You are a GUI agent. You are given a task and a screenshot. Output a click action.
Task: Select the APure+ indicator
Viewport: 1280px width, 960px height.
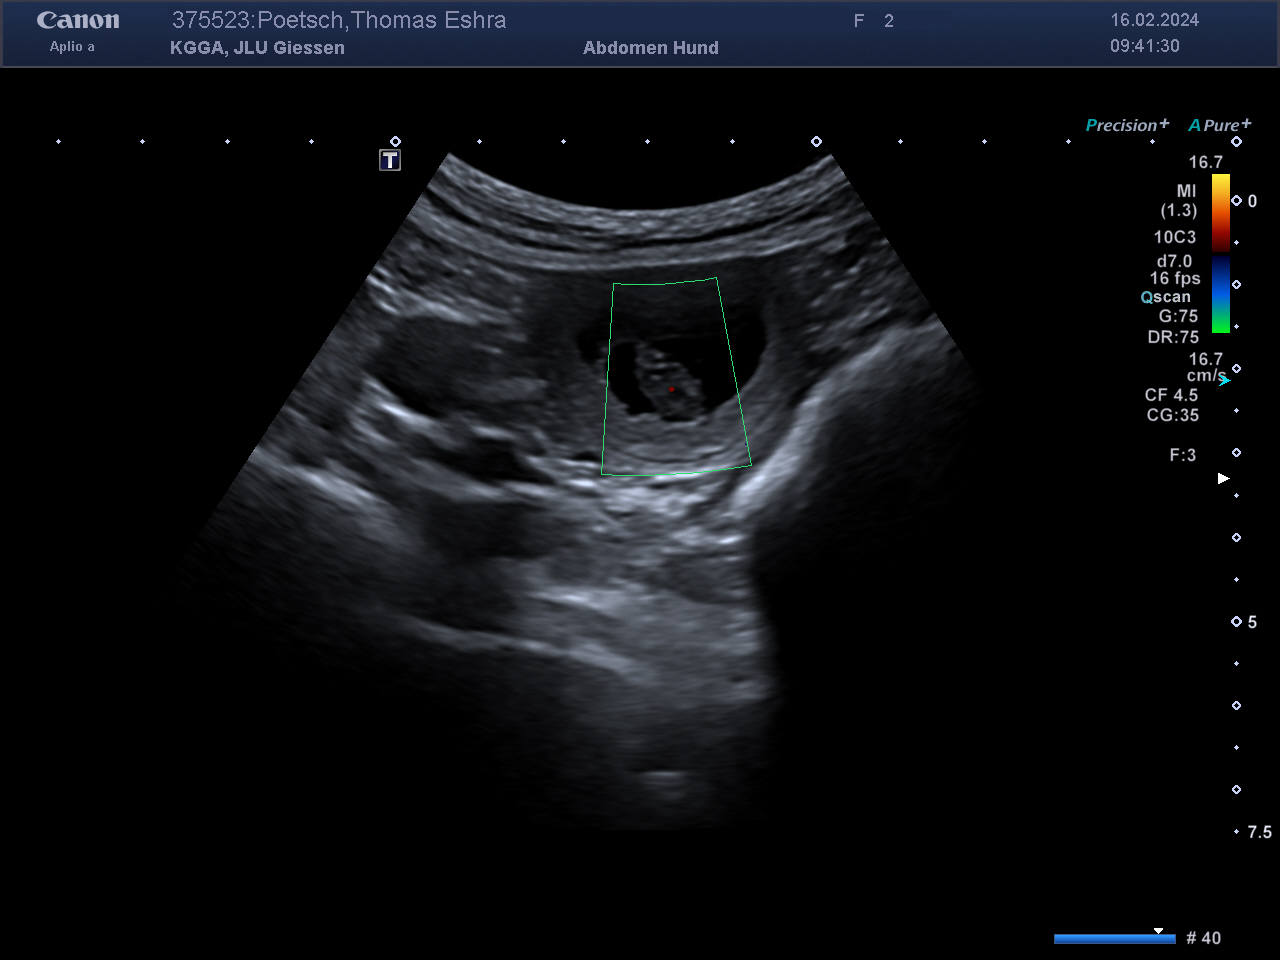pyautogui.click(x=1219, y=125)
